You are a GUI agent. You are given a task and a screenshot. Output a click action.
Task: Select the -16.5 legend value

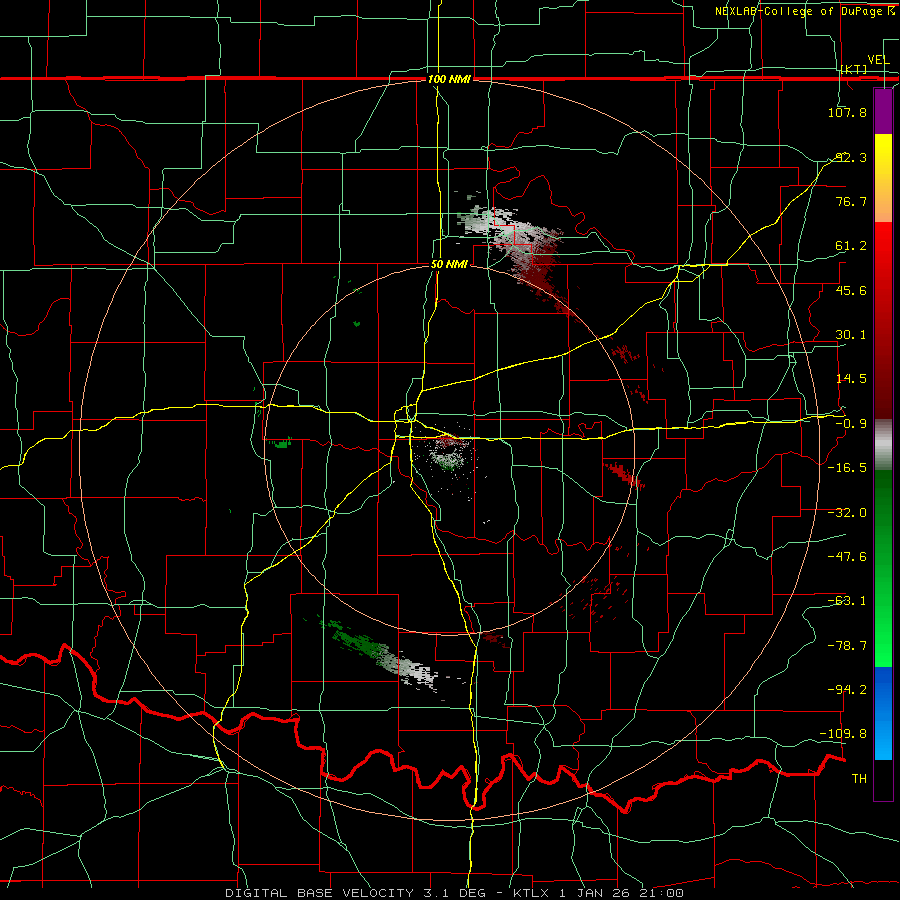847,468
